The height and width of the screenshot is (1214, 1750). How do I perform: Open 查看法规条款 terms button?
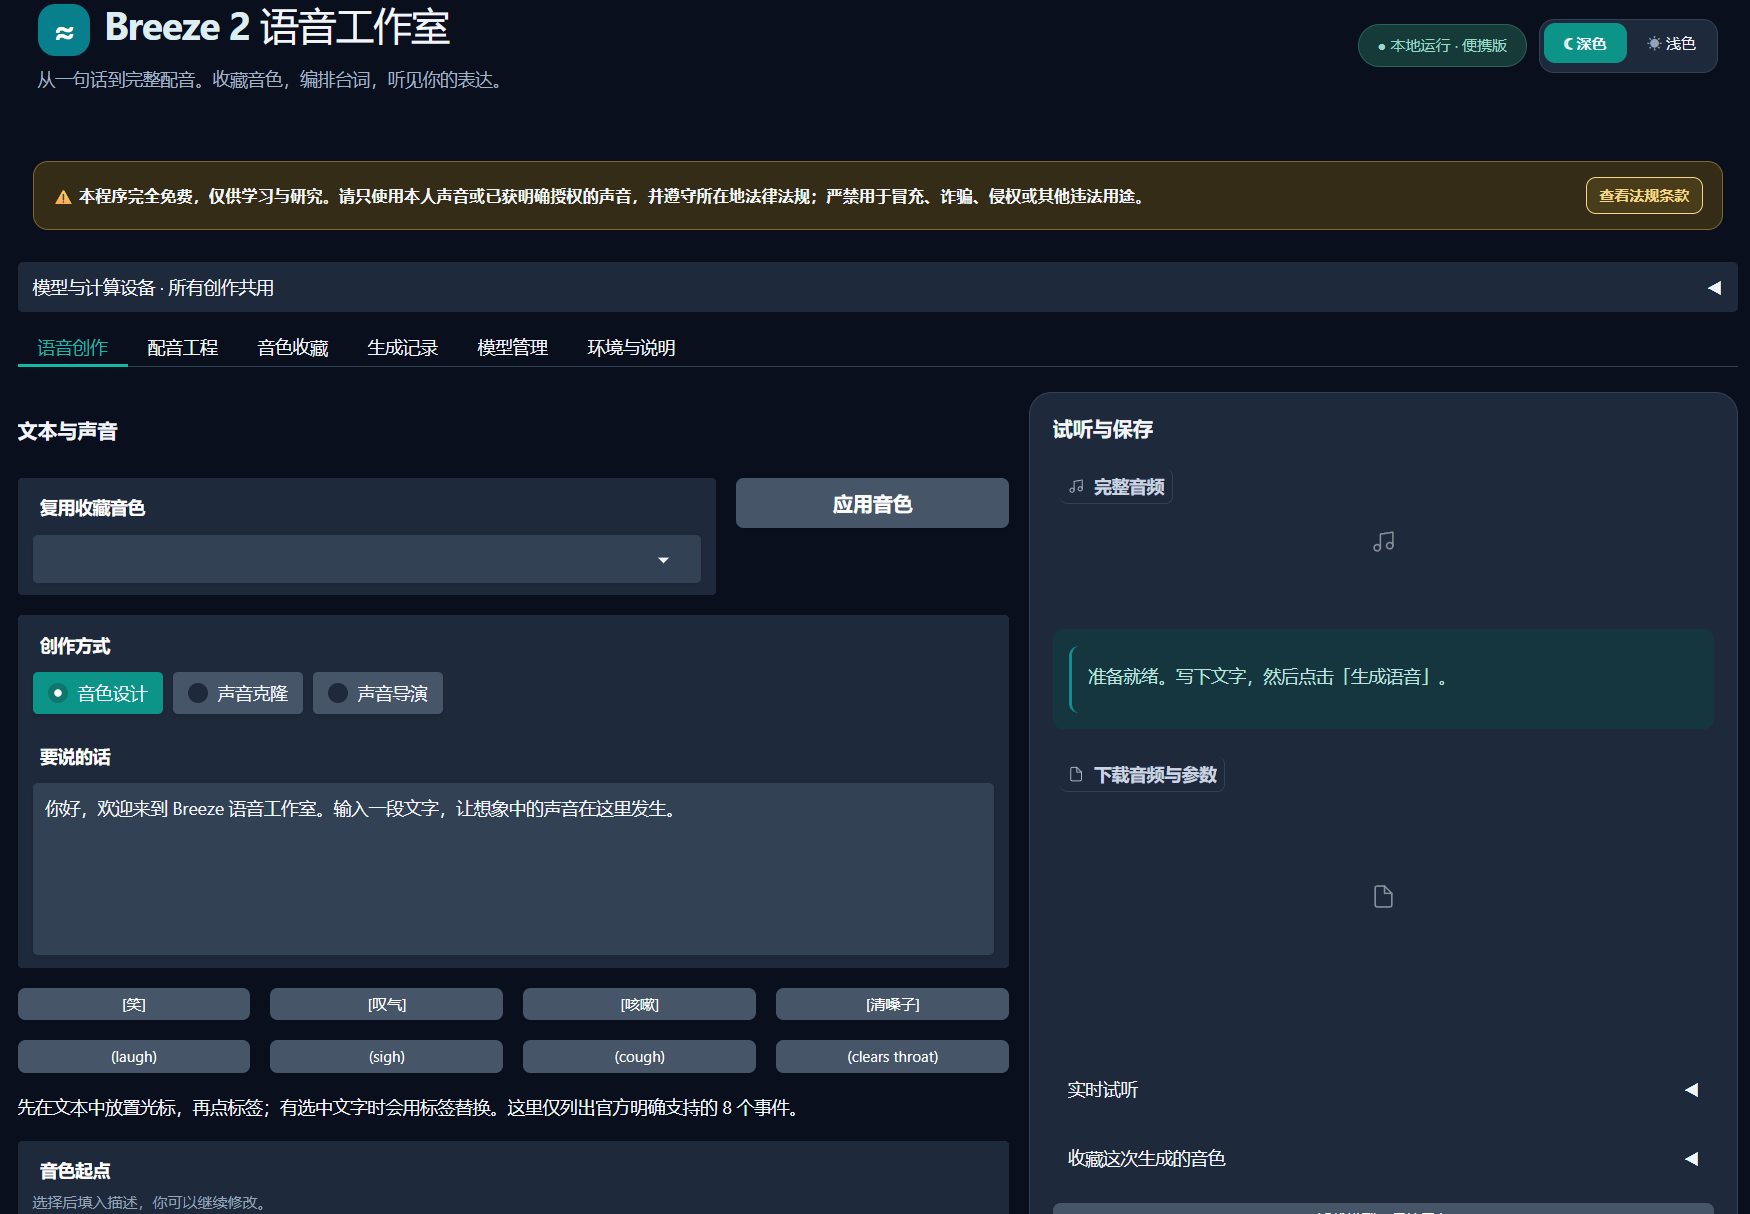pyautogui.click(x=1644, y=196)
